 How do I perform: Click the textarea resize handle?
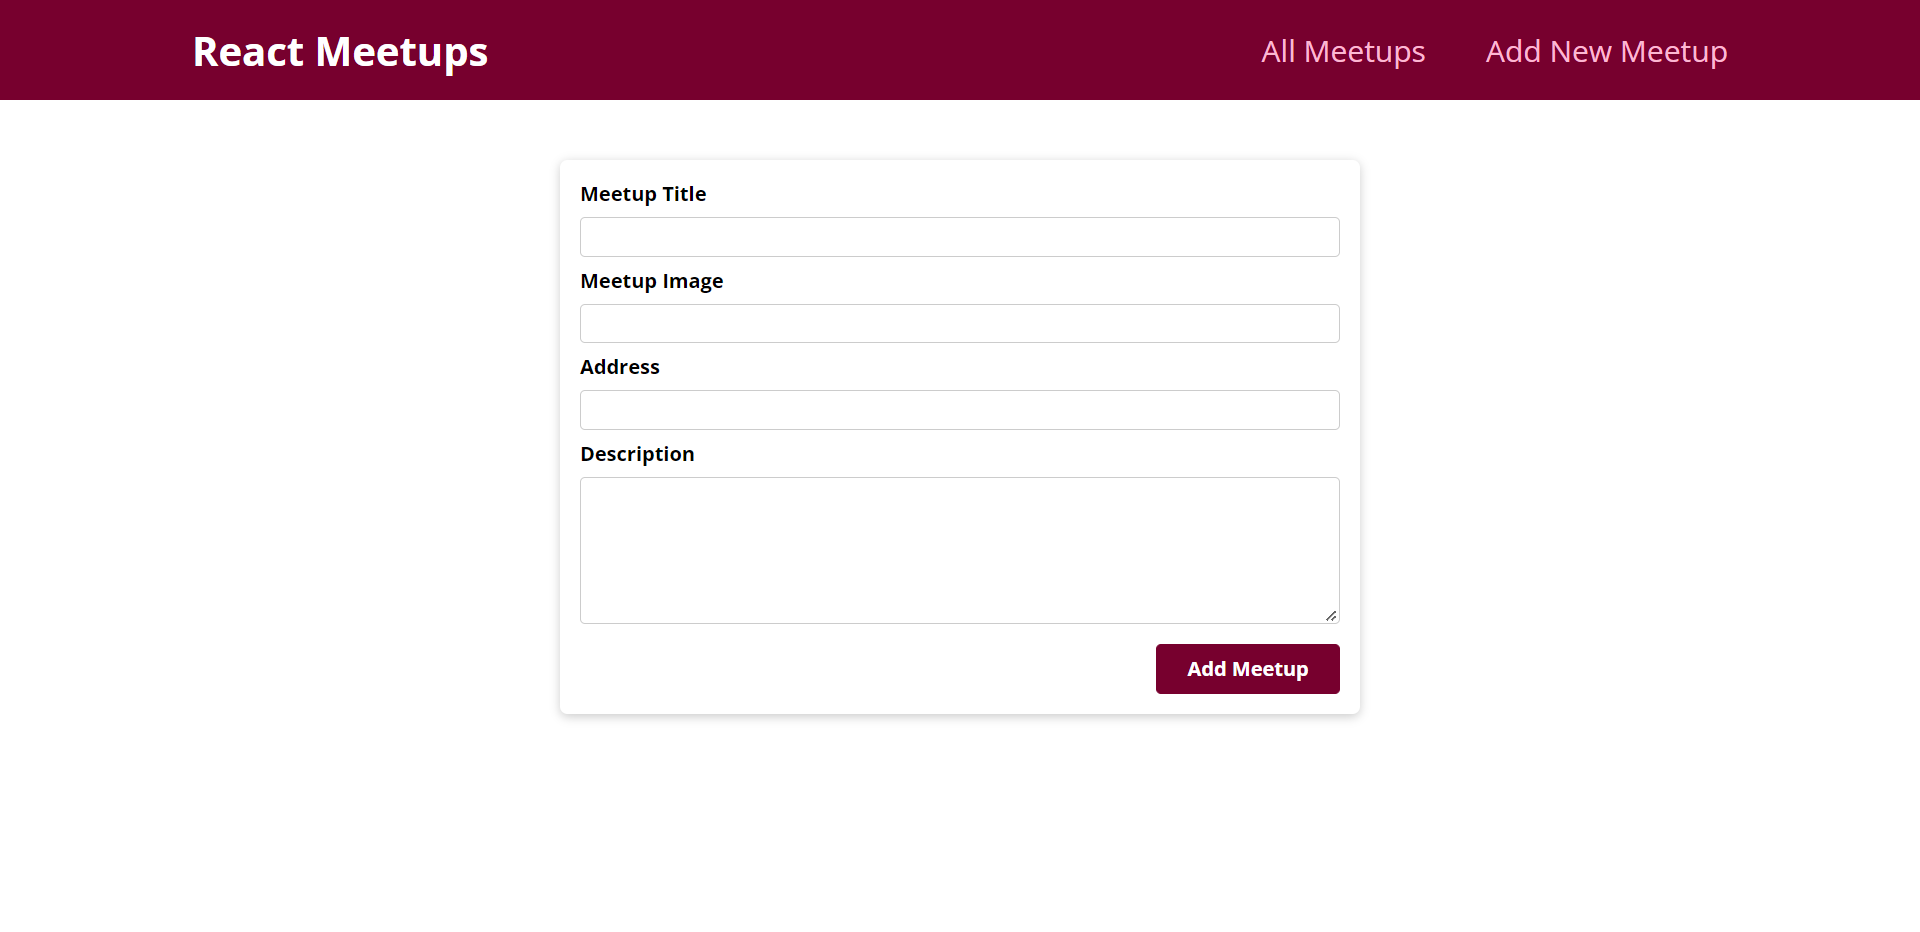coord(1331,616)
